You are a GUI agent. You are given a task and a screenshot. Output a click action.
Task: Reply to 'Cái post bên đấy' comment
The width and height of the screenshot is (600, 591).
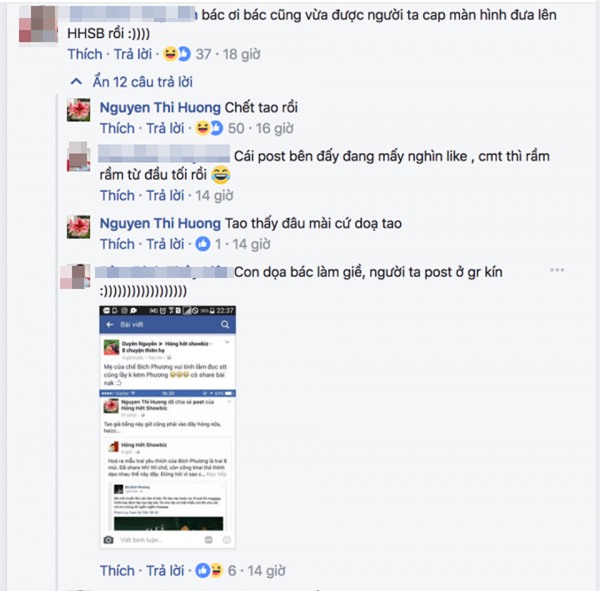coord(165,196)
